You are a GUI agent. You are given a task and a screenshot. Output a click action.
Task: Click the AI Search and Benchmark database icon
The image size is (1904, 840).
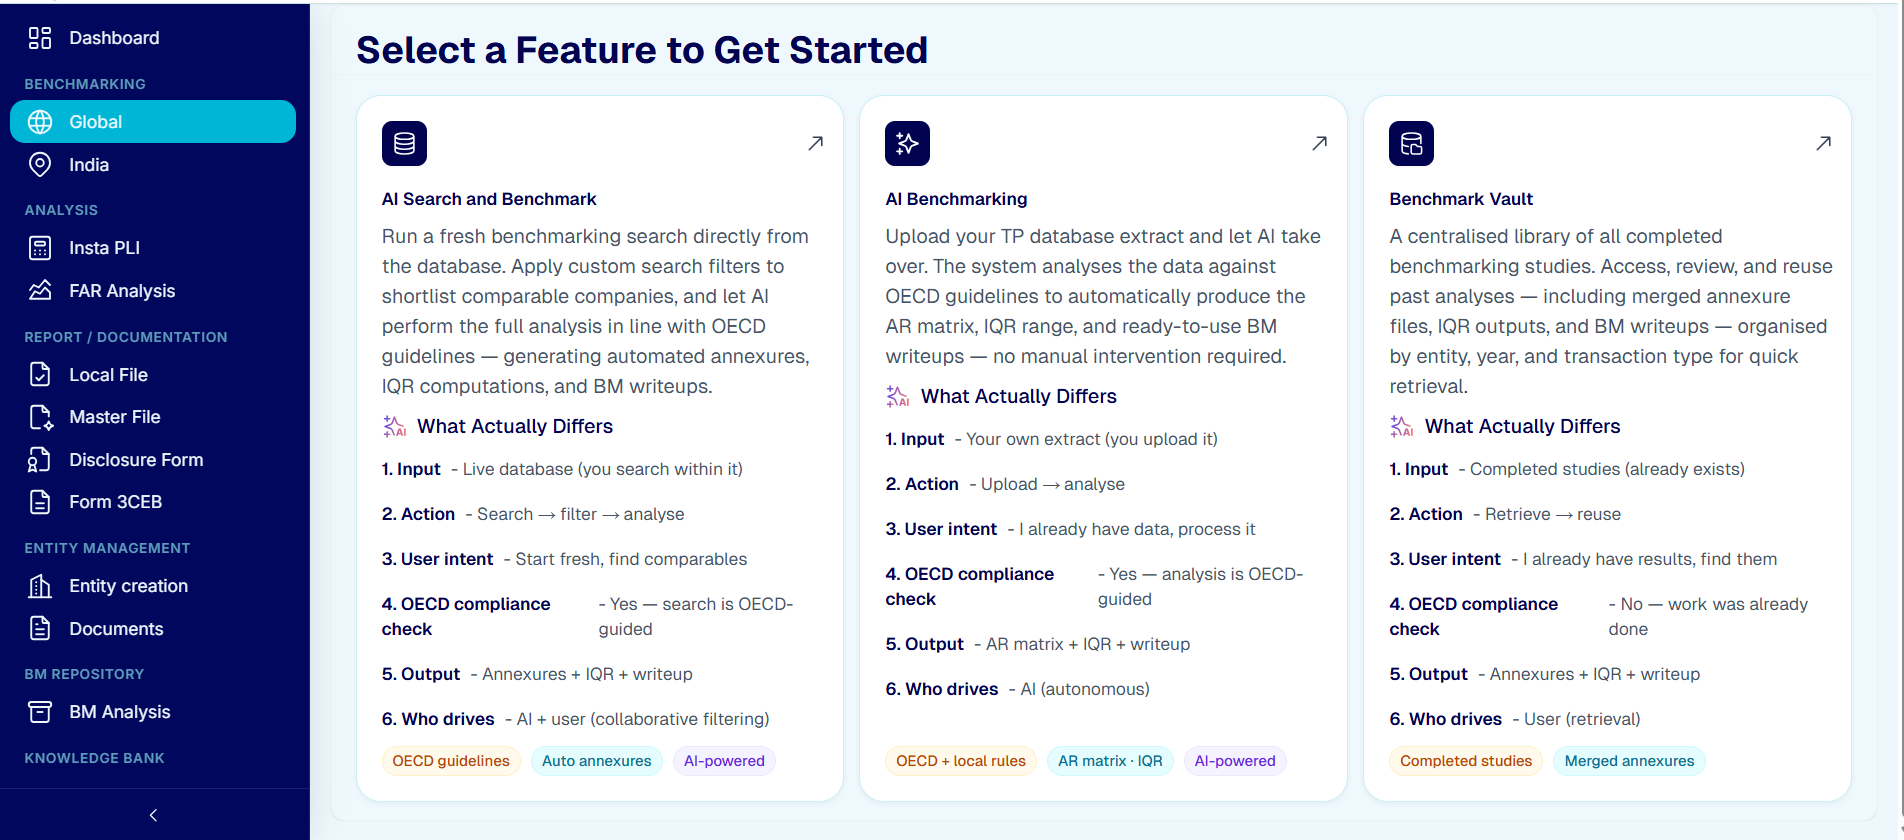pos(404,144)
